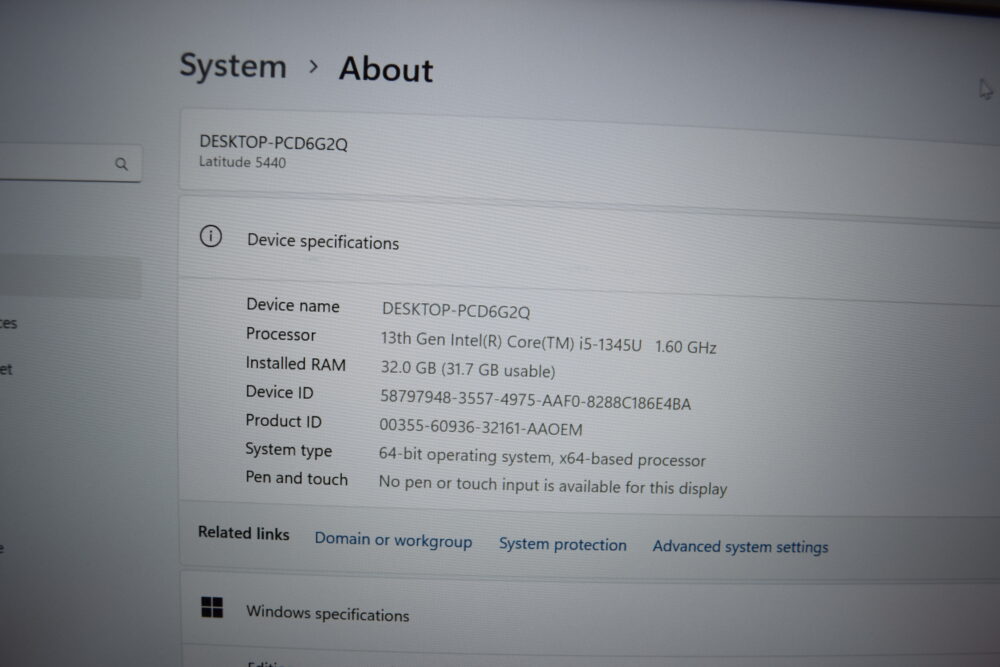1000x667 pixels.
Task: Click the About breadcrumb heading
Action: click(x=386, y=69)
